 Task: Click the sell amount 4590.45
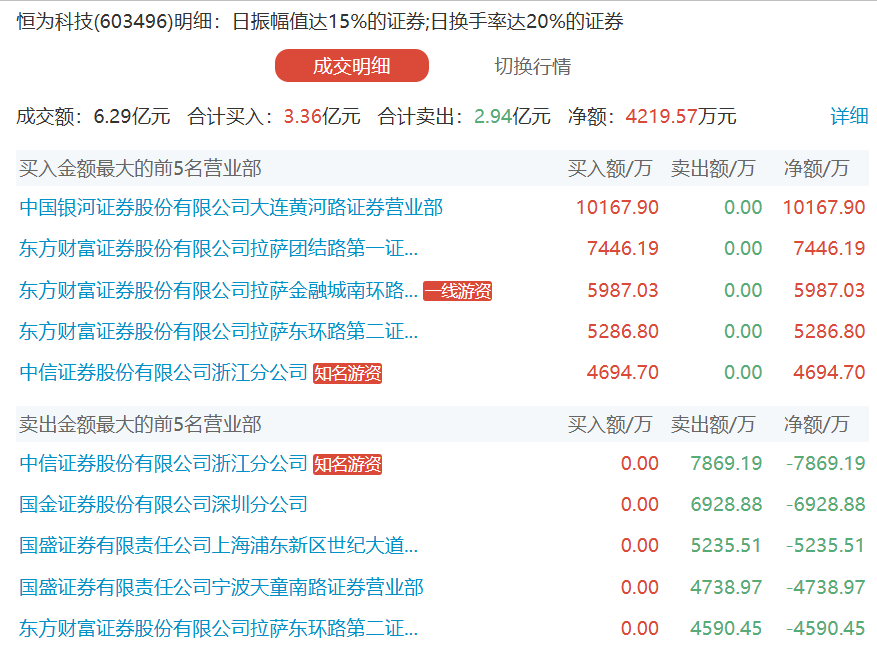pos(726,628)
